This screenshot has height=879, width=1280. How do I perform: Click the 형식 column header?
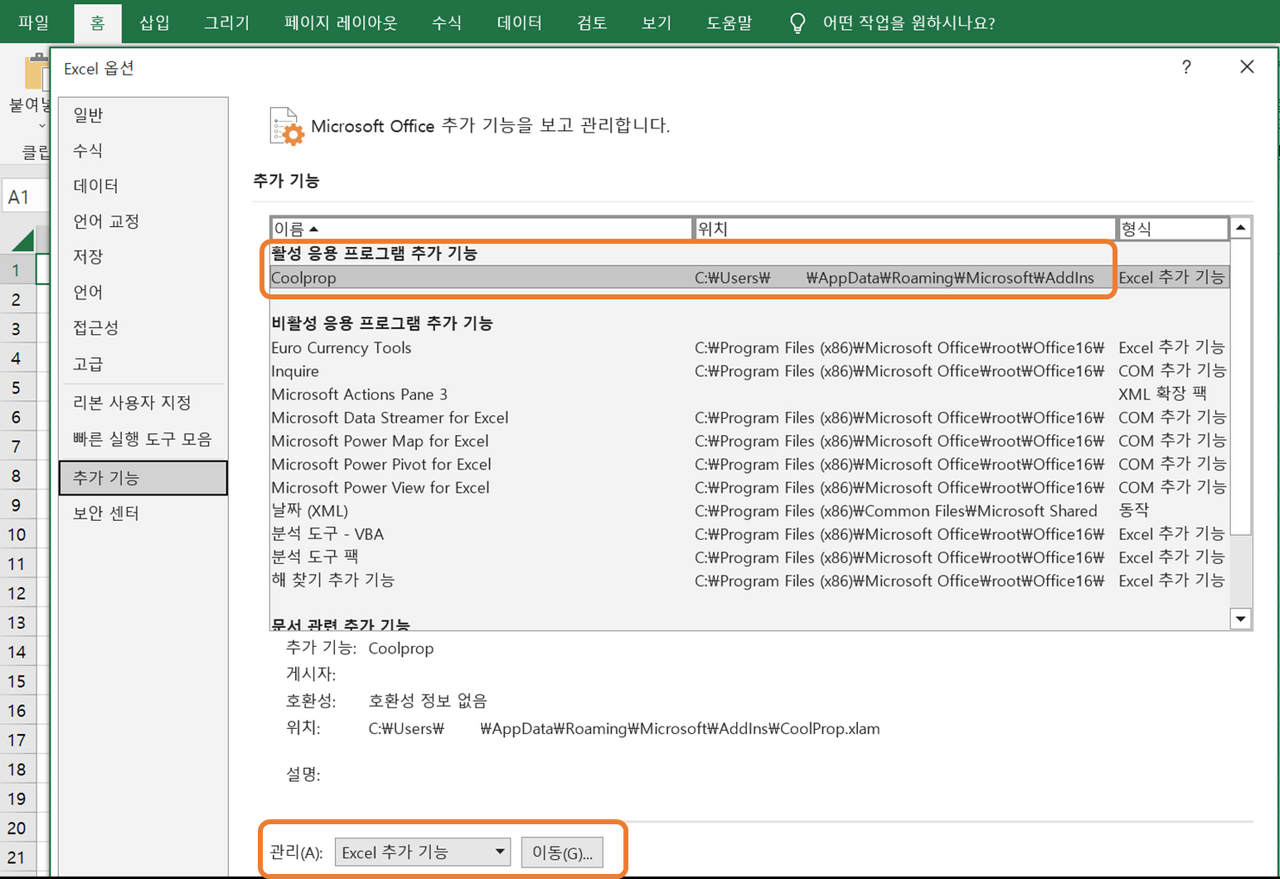point(1173,229)
